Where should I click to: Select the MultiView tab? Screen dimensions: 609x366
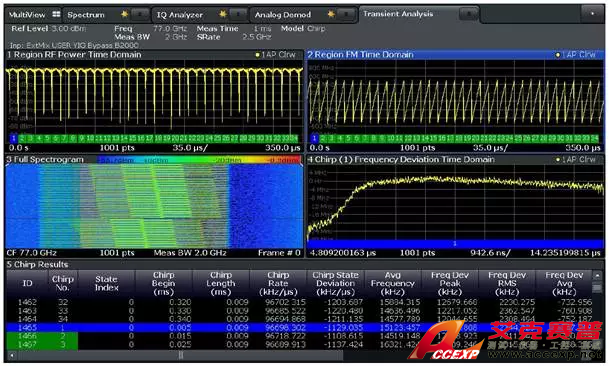tap(27, 15)
